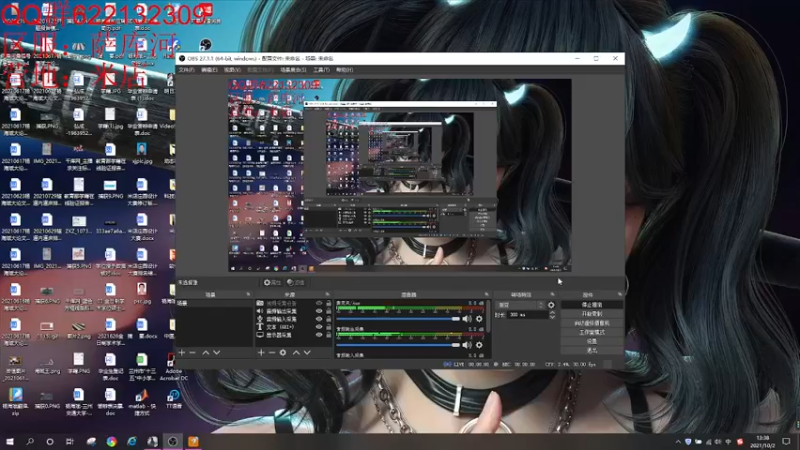Move scene up with arrow icon
Image resolution: width=800 pixels, height=450 pixels.
pyautogui.click(x=206, y=353)
